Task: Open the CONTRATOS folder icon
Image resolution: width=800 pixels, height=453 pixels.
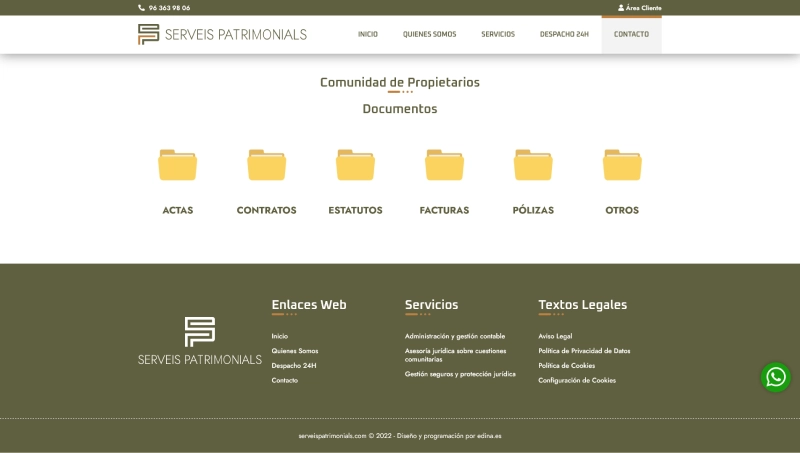Action: coord(266,165)
